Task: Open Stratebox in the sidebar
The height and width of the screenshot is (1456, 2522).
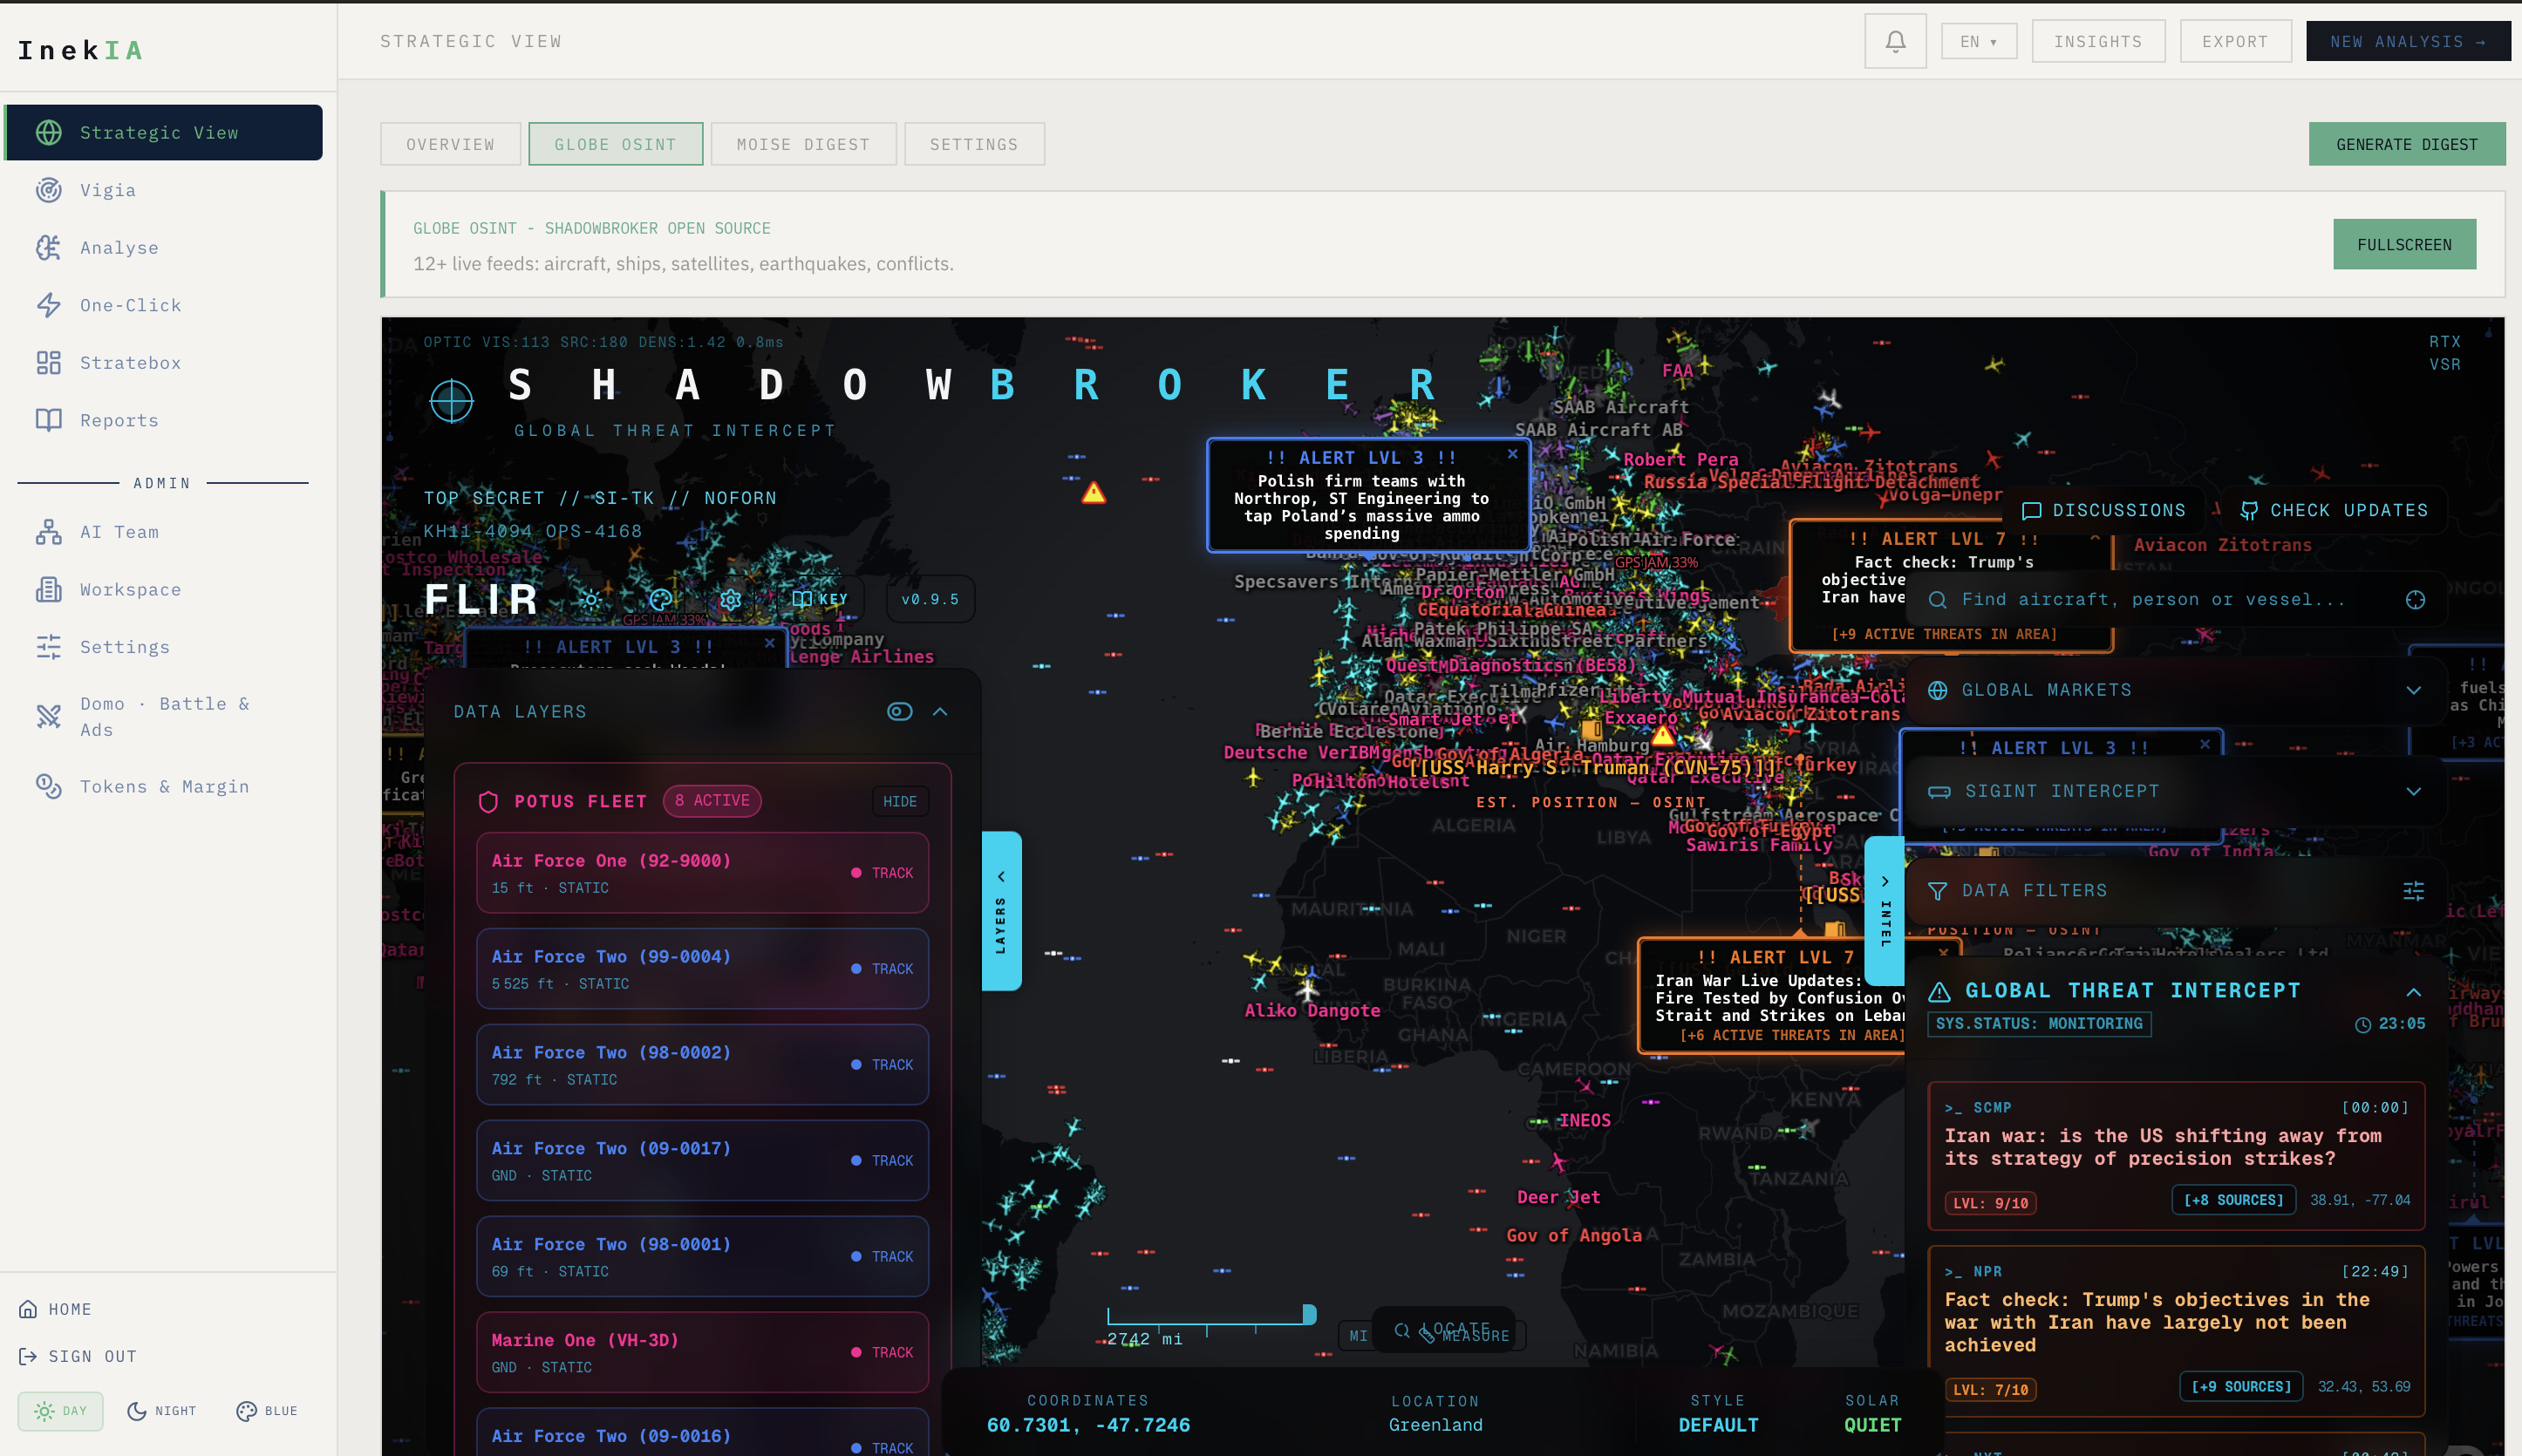Action: pyautogui.click(x=130, y=363)
